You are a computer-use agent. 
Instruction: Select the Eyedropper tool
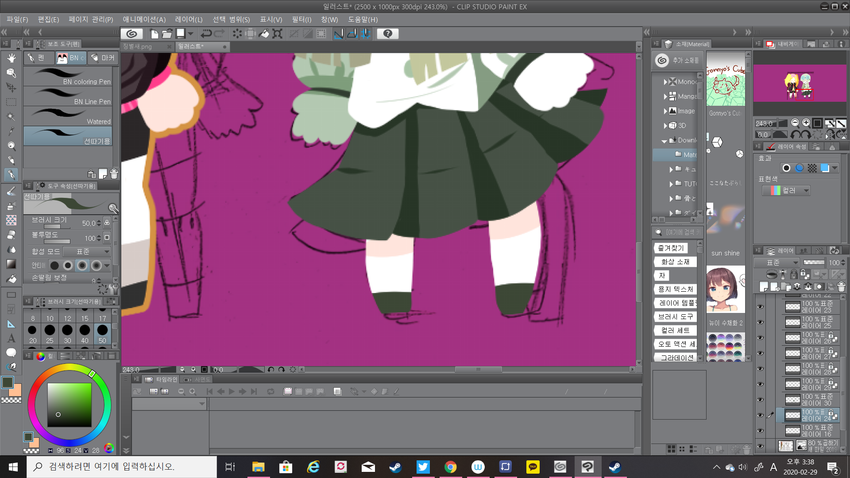point(11,131)
